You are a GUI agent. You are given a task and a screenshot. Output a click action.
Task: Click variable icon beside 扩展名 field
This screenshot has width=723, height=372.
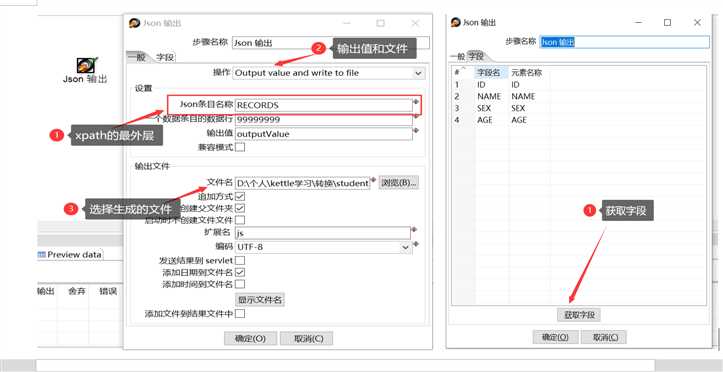pyautogui.click(x=415, y=230)
